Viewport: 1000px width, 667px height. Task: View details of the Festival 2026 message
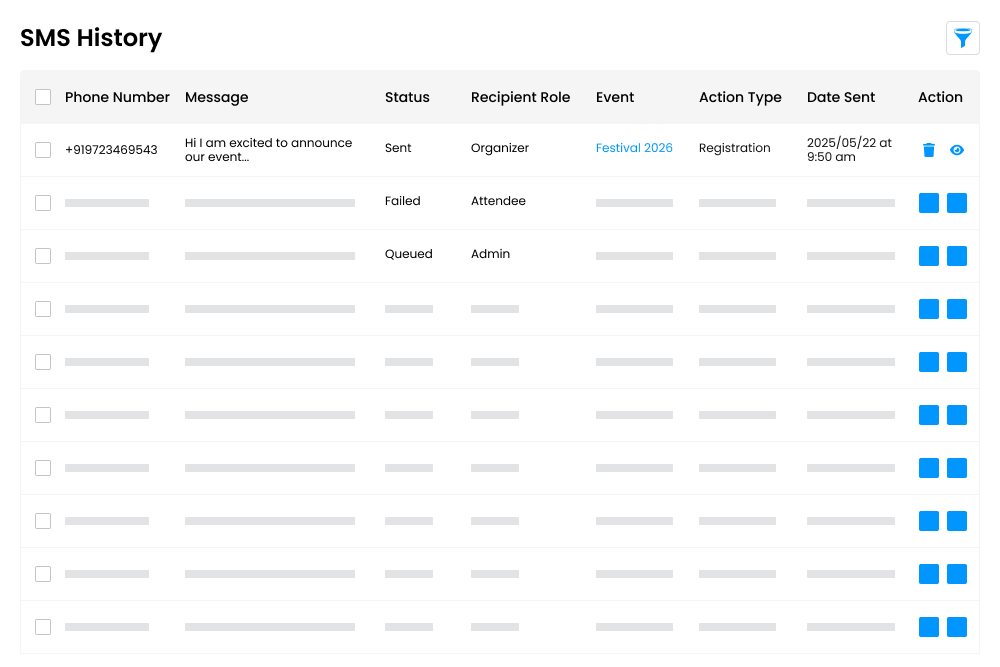point(957,149)
